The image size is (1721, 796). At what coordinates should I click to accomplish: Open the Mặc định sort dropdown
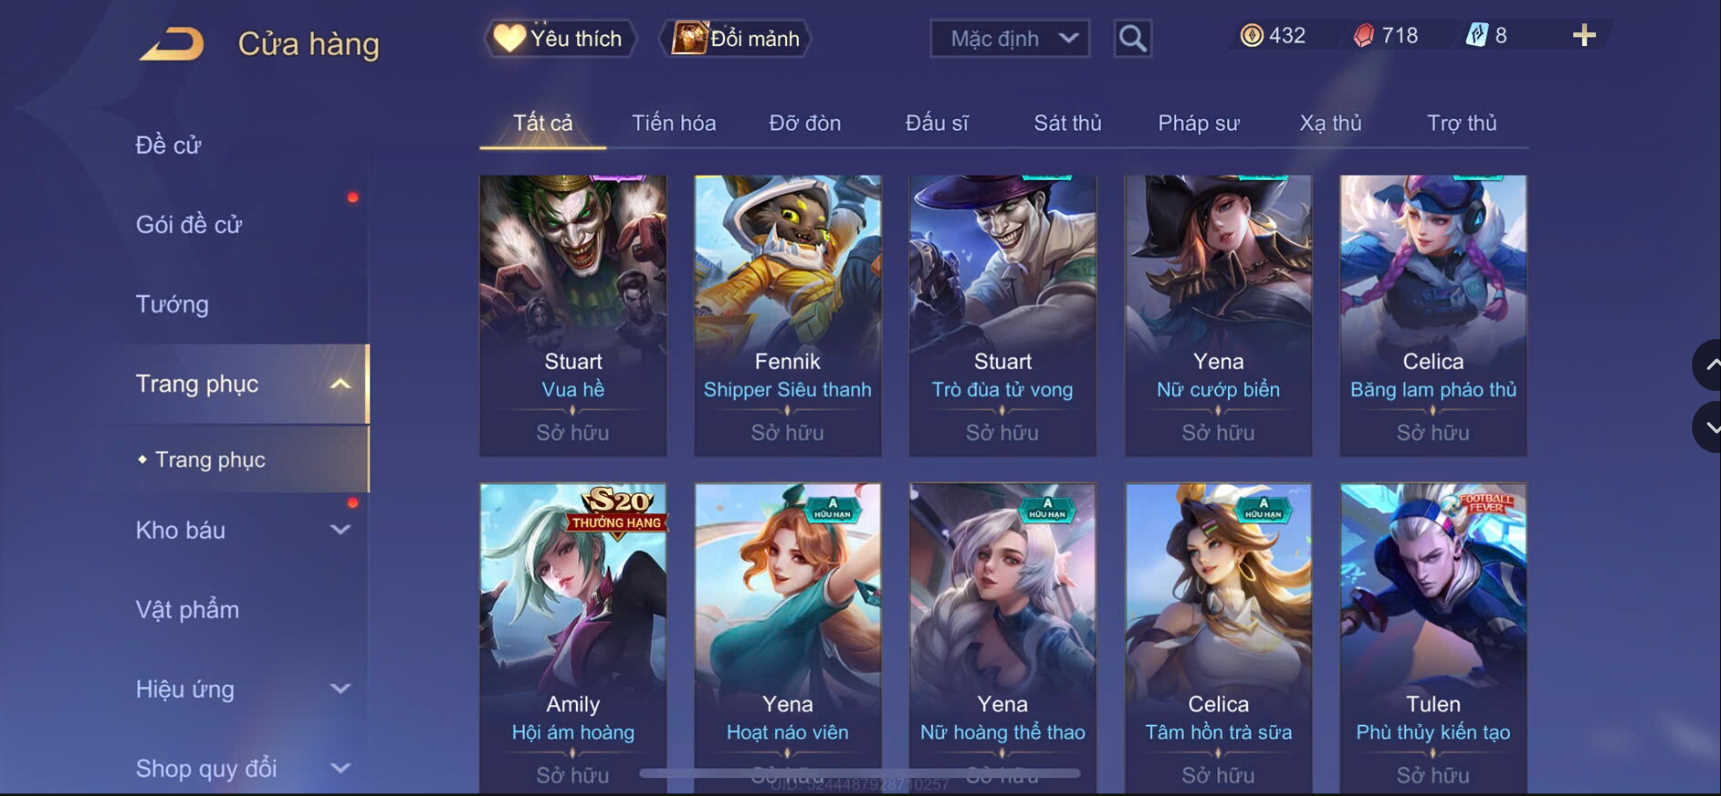tap(1010, 38)
